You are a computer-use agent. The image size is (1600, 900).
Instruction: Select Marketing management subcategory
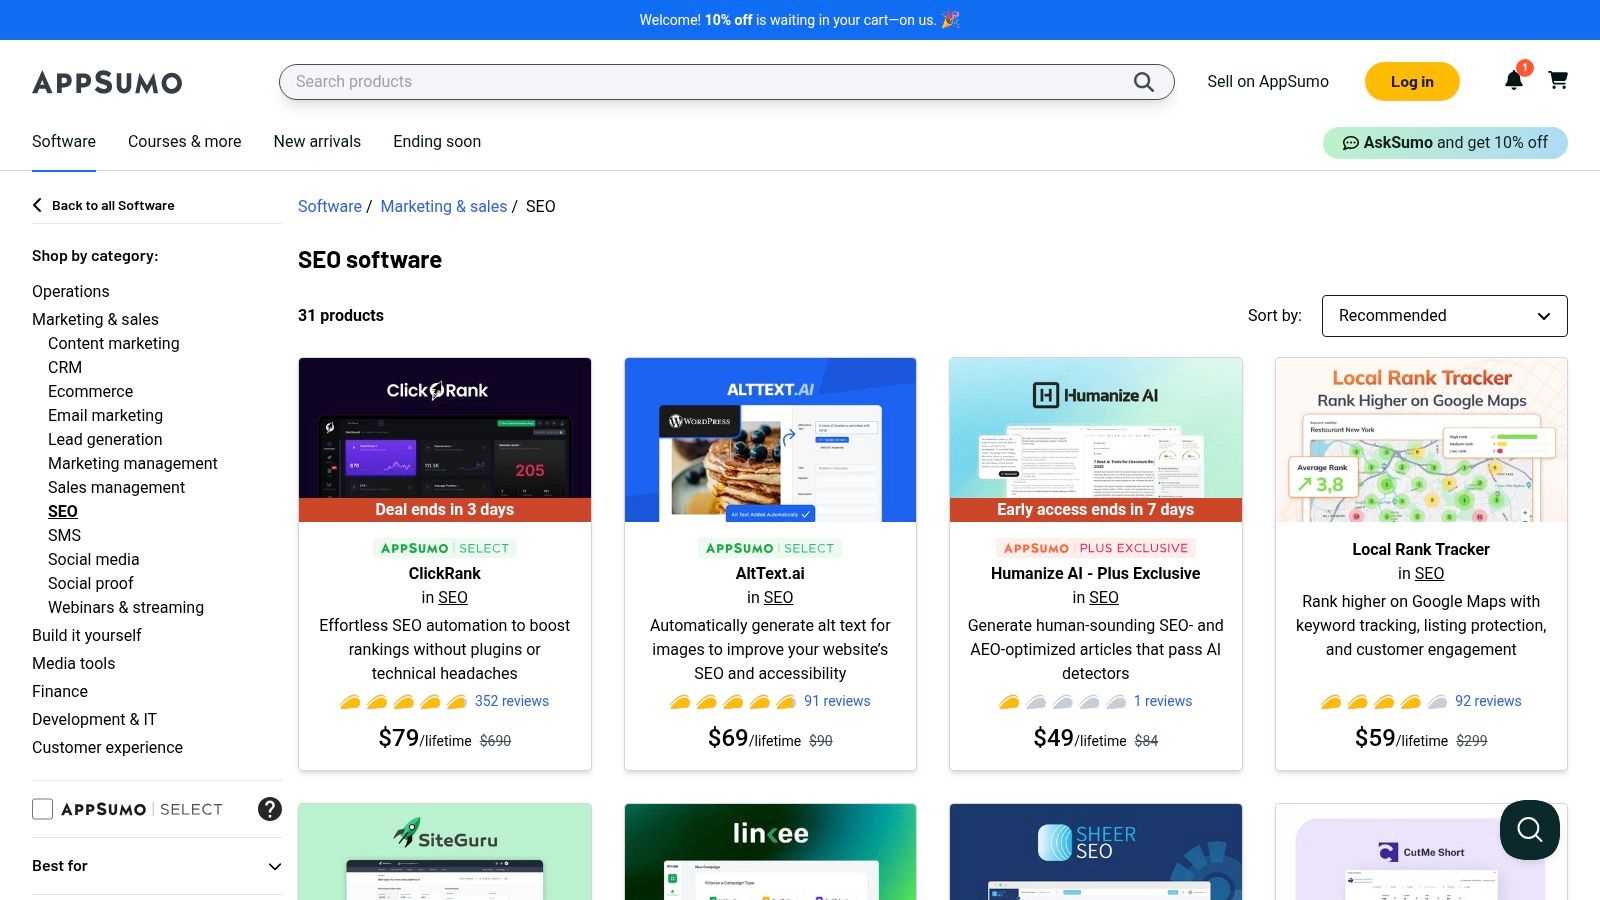(x=132, y=463)
